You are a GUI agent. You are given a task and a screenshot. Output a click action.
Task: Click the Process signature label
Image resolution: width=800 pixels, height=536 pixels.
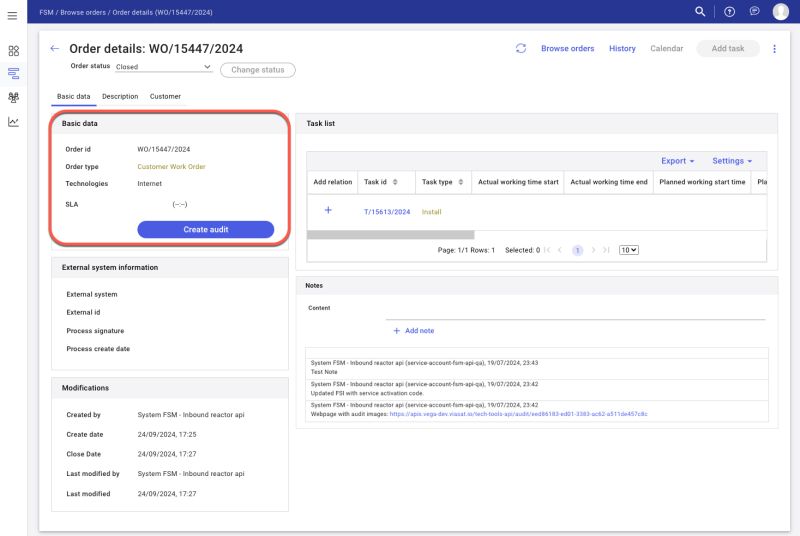coord(95,331)
